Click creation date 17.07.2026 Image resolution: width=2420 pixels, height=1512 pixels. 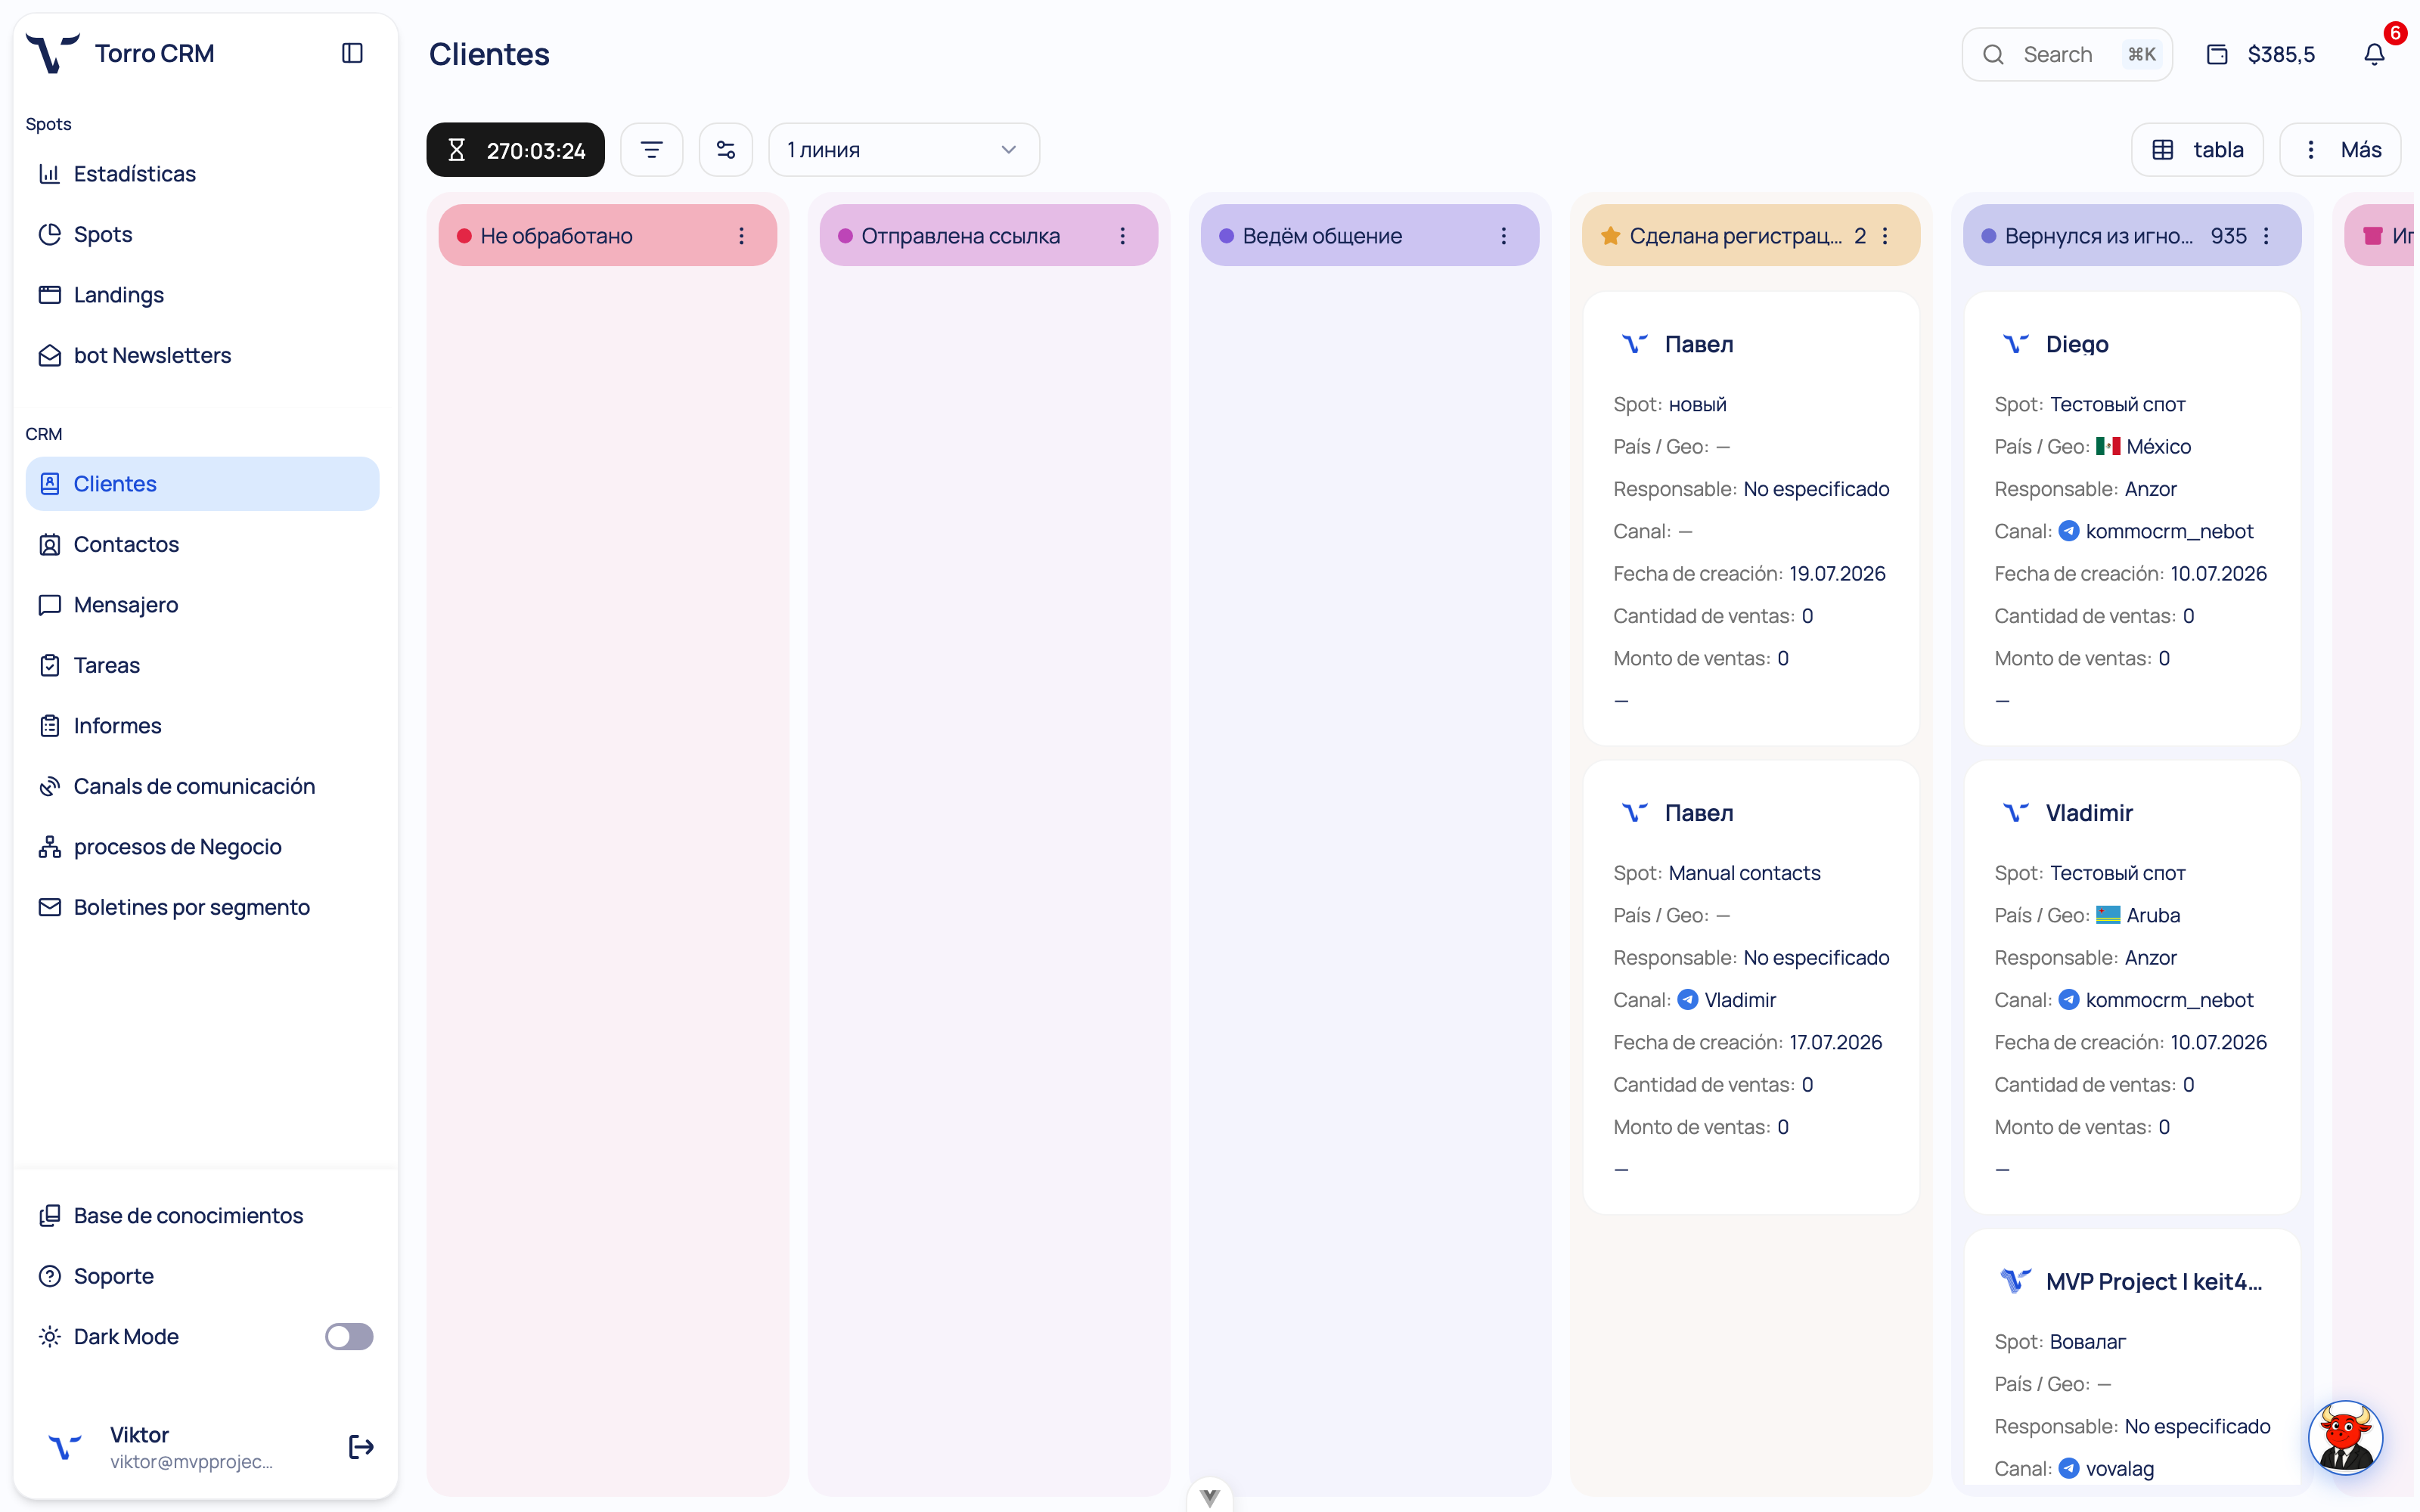pos(1835,1043)
